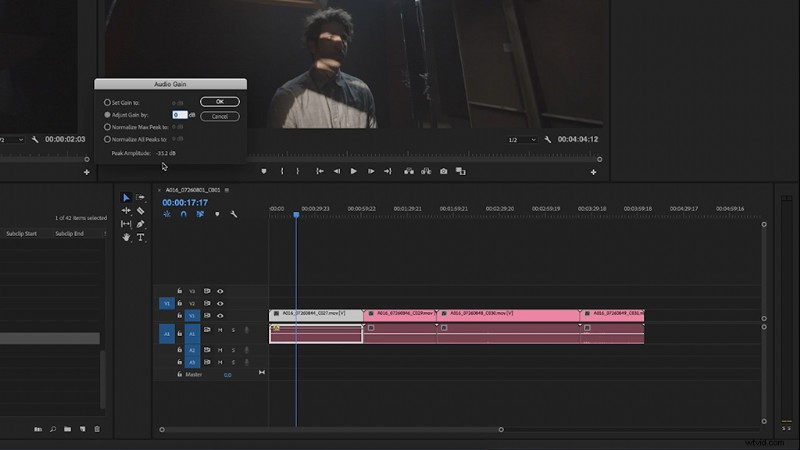Open the Source monitor button editor plus
This screenshot has width=800, height=450.
click(x=86, y=172)
